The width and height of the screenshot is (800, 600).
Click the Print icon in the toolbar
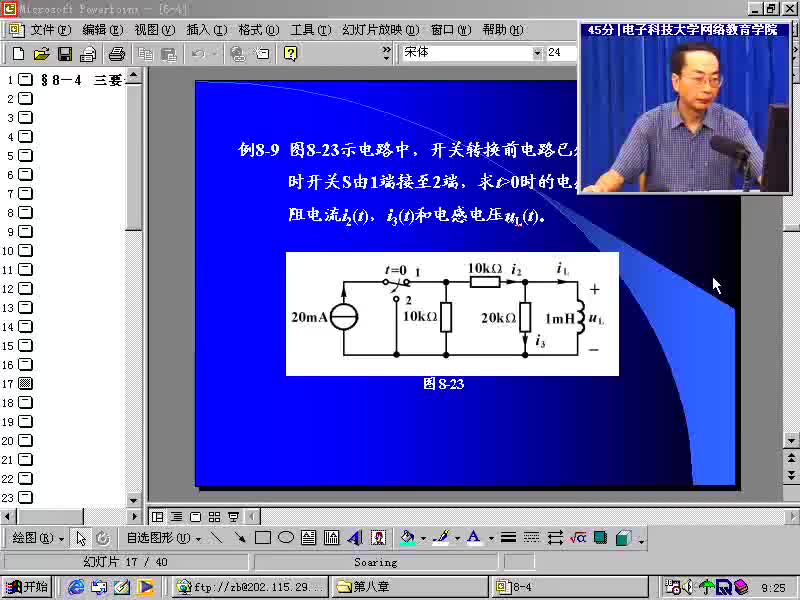click(x=117, y=54)
